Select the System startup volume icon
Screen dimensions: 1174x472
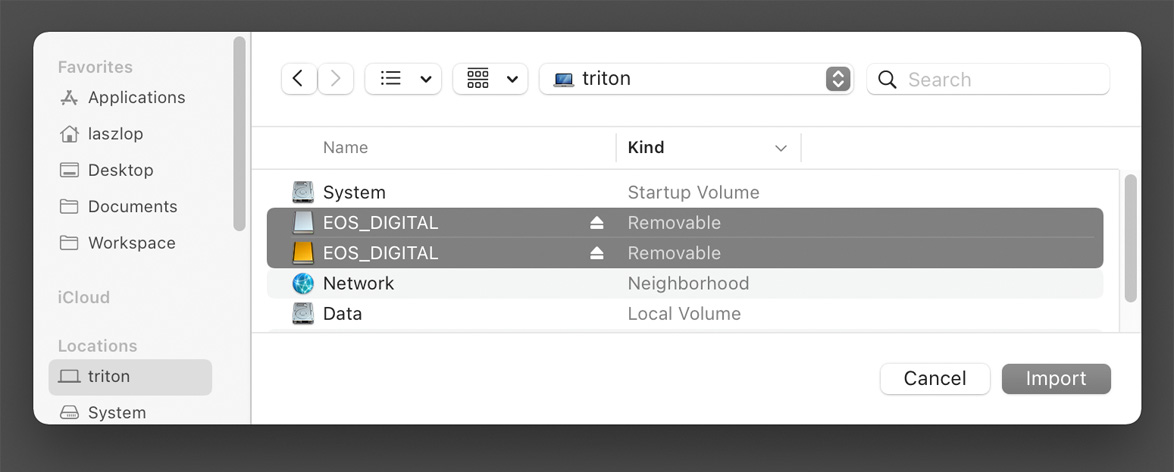tap(303, 193)
